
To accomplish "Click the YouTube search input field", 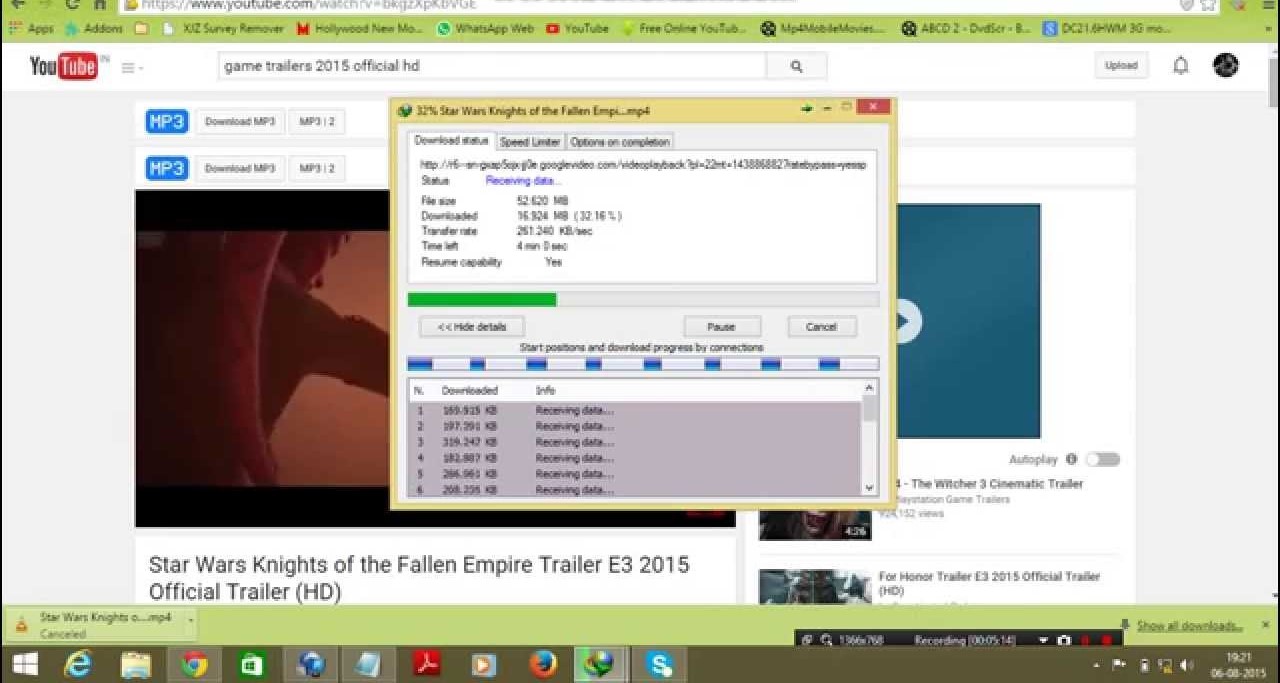I will [x=492, y=66].
